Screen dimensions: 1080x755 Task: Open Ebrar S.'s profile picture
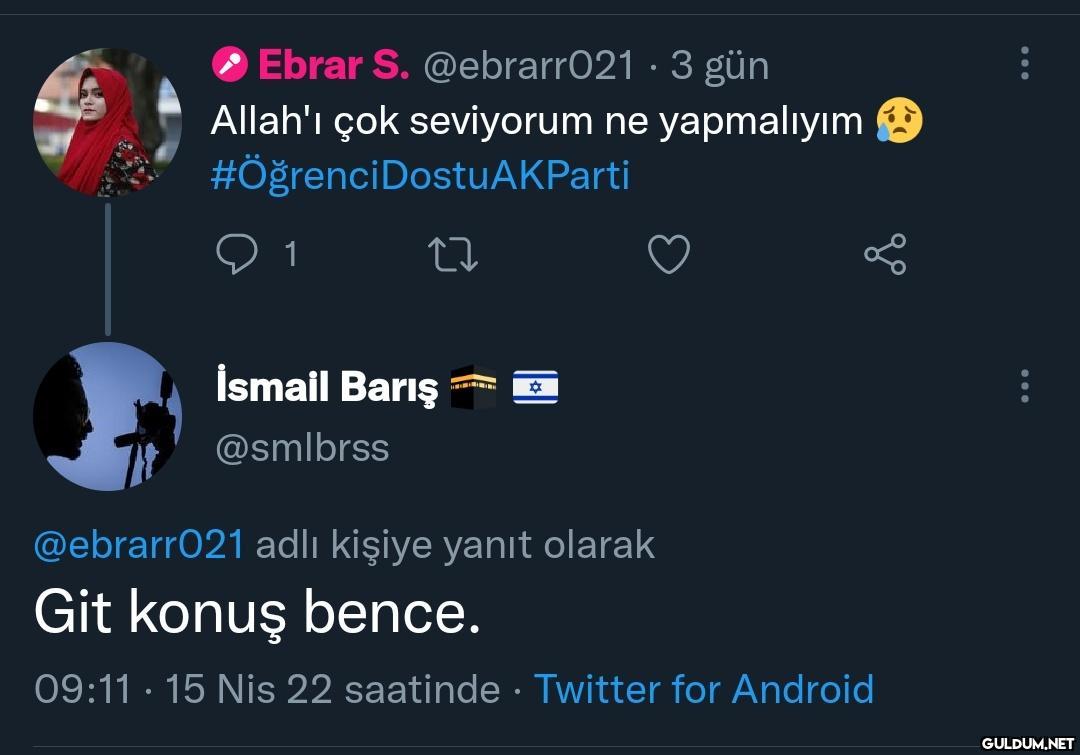point(107,122)
